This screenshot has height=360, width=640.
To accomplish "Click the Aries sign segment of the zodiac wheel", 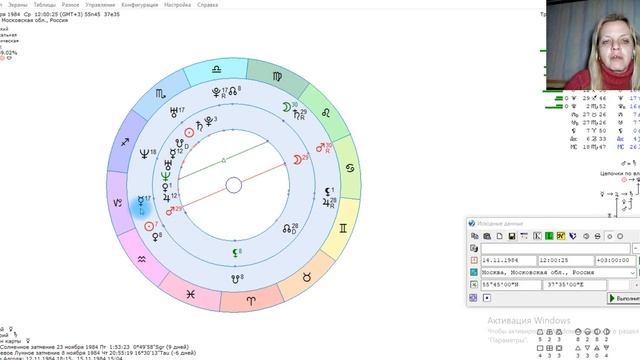I will (x=251, y=301).
